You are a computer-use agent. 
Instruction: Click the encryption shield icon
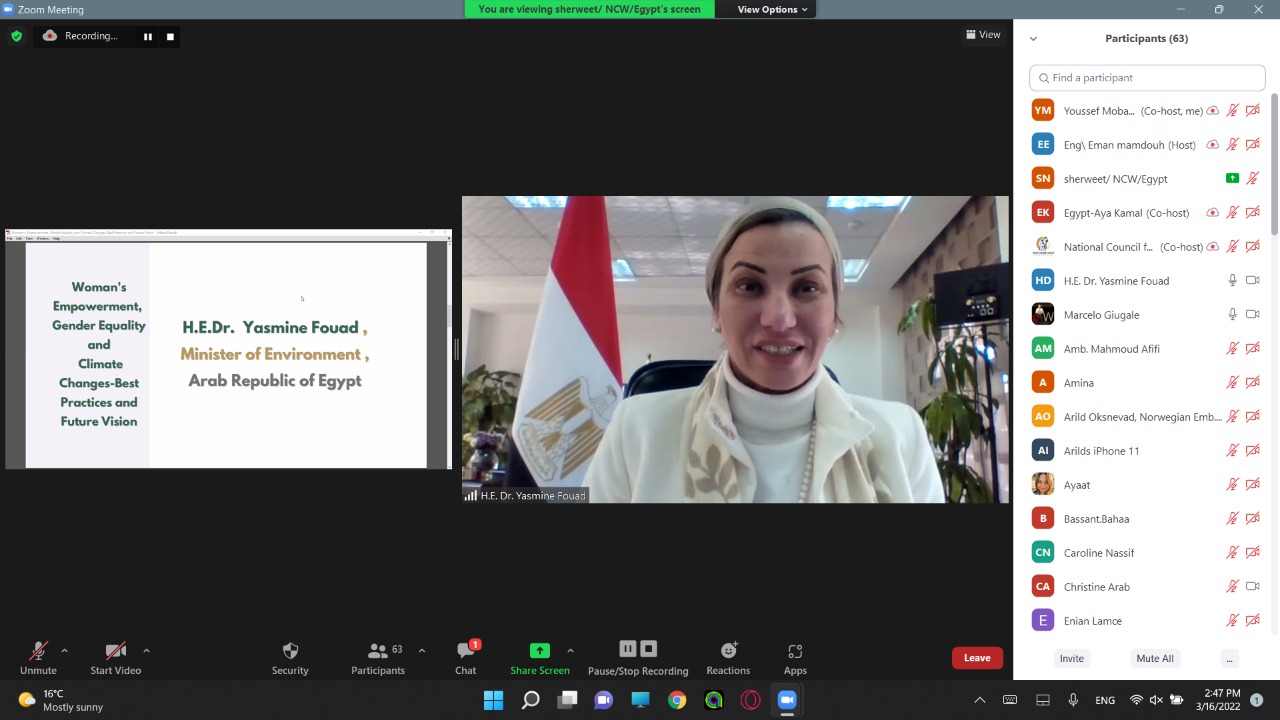[16, 36]
